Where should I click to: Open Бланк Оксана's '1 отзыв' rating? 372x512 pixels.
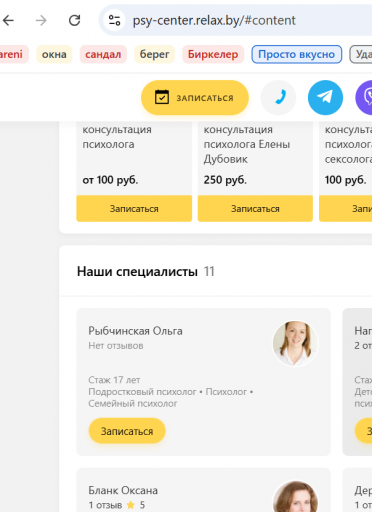tap(117, 505)
